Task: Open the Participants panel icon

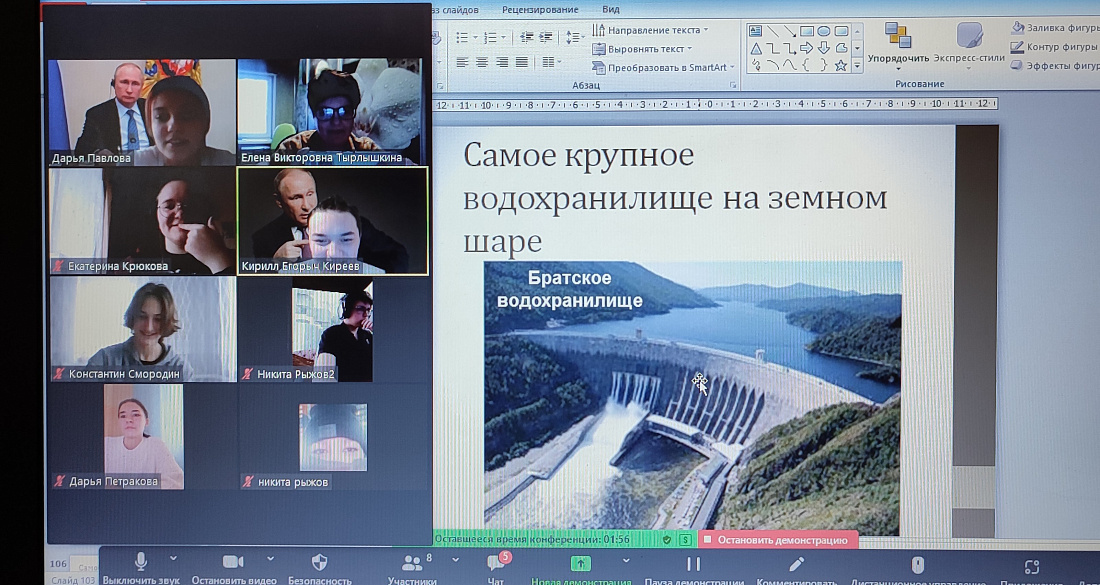Action: coord(411,564)
